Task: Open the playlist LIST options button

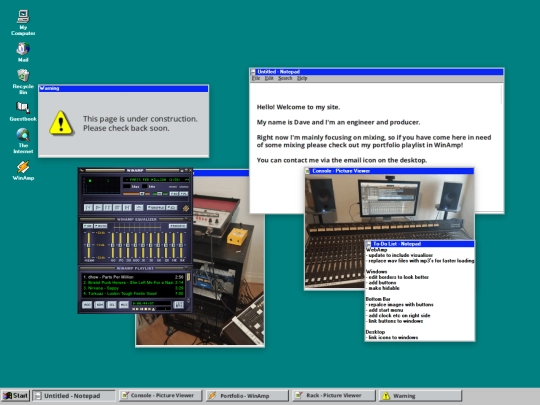Action: 178,304
